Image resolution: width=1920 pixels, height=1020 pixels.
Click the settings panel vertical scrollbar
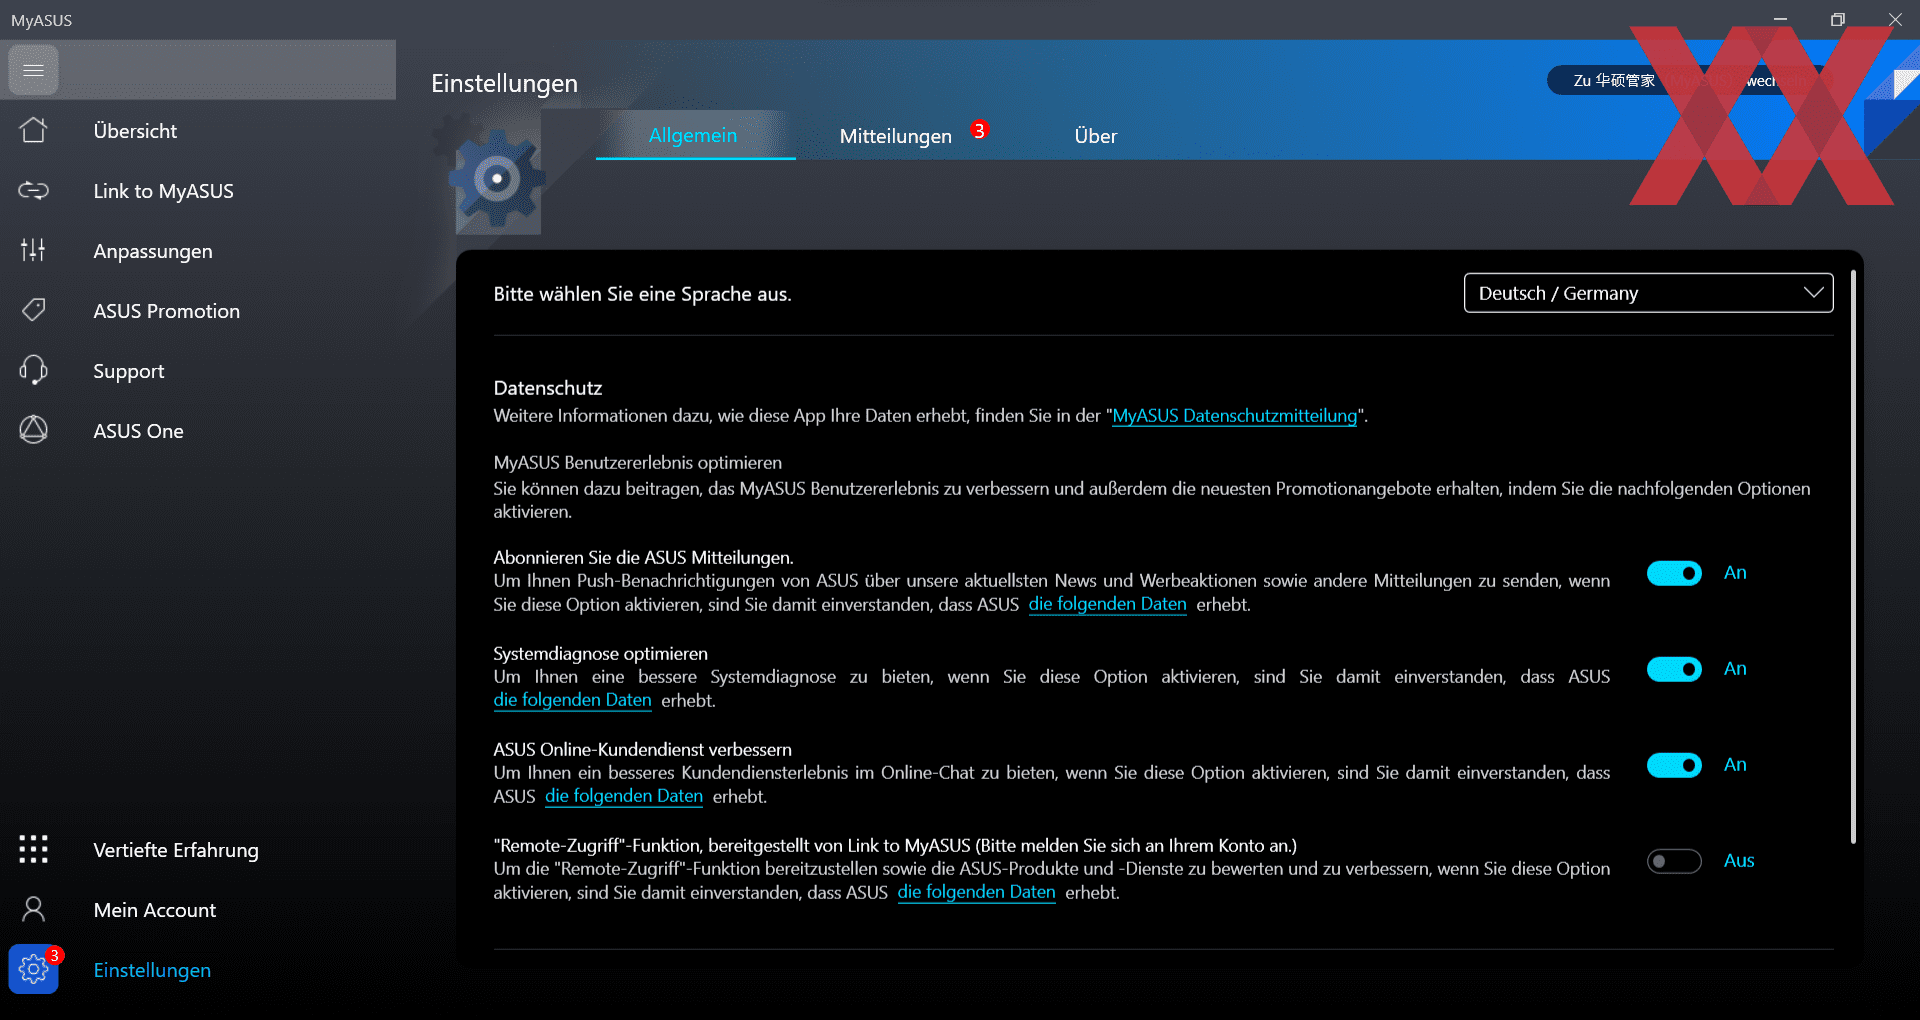coord(1853,556)
